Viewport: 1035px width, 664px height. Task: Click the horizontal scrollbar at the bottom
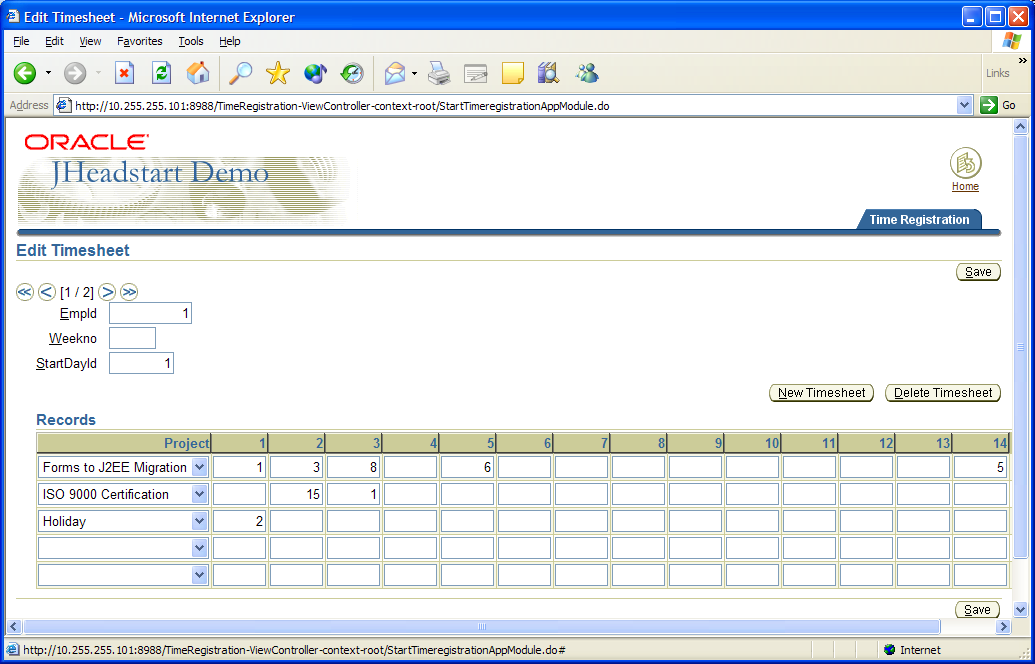[480, 627]
